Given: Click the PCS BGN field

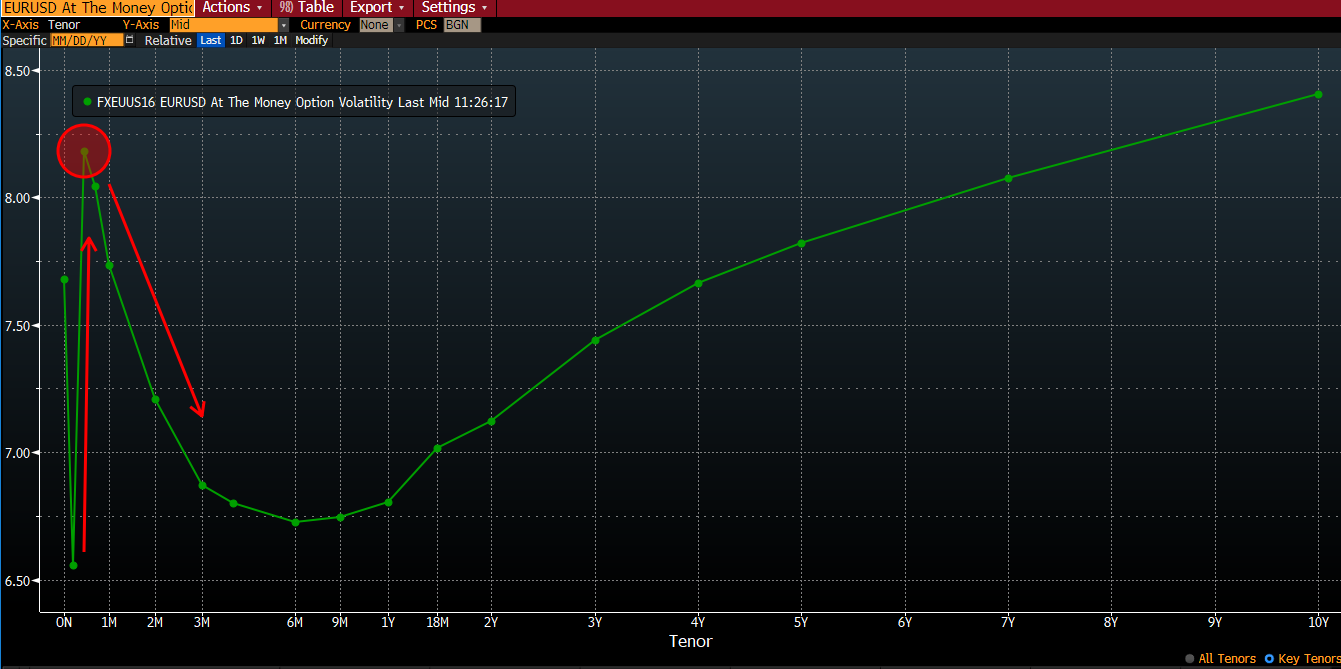Looking at the screenshot, I should (462, 25).
